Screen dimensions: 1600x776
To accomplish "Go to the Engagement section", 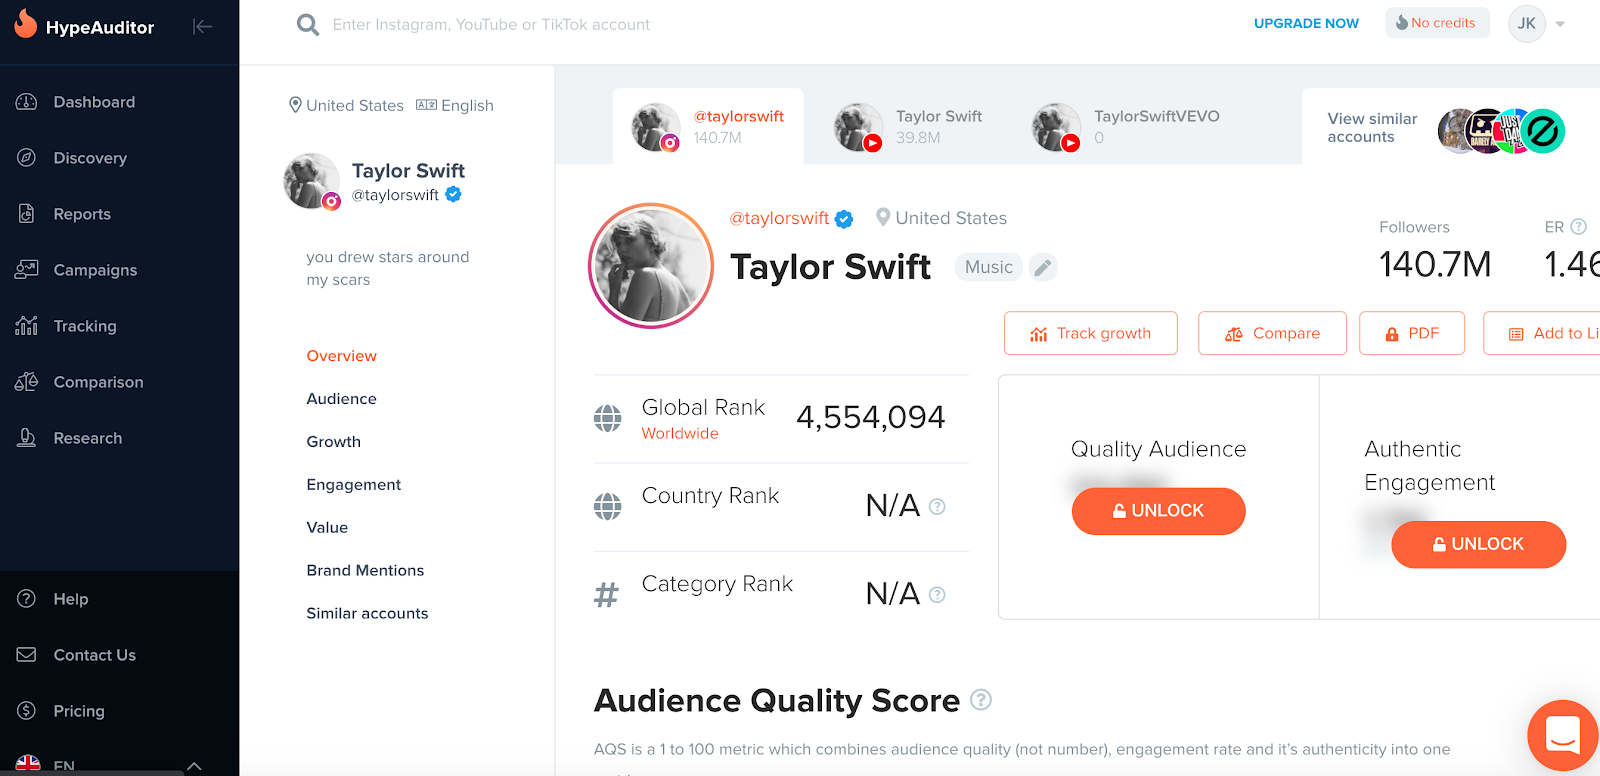I will [353, 485].
